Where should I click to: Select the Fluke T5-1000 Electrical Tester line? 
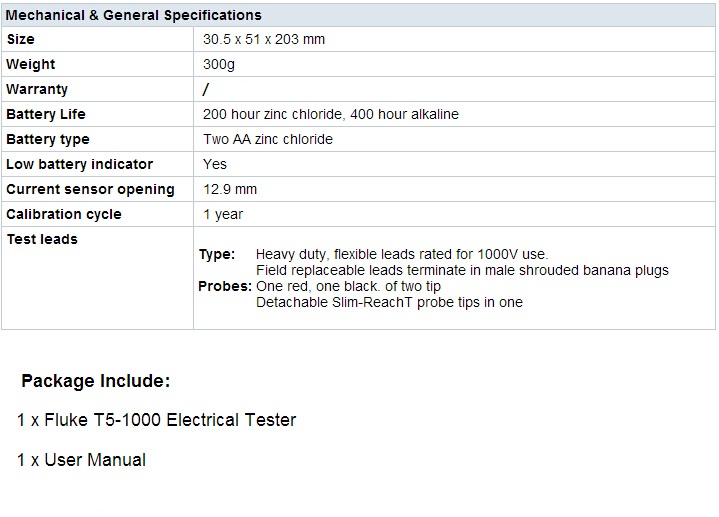click(157, 420)
